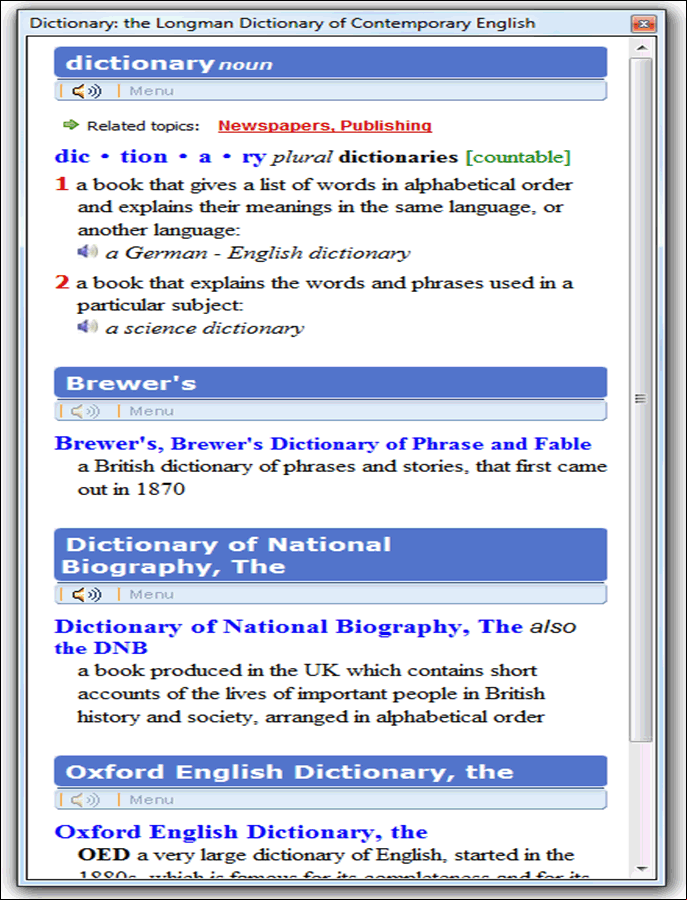Click the Brewer's entry header bar
Screen dimensions: 687x900
(331, 383)
